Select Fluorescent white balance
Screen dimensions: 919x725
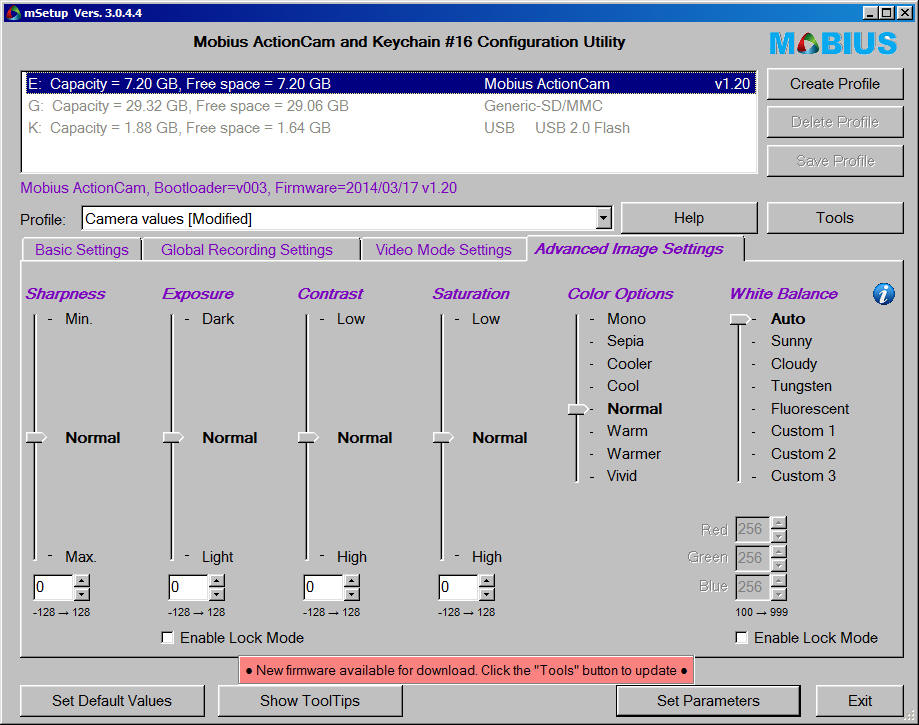810,409
